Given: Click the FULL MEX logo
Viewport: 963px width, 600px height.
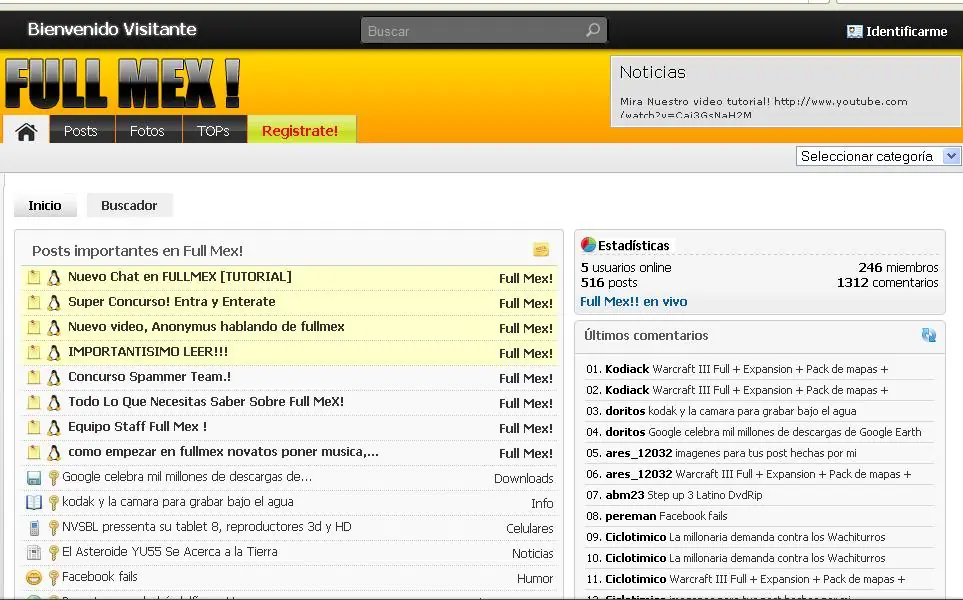Looking at the screenshot, I should [123, 84].
